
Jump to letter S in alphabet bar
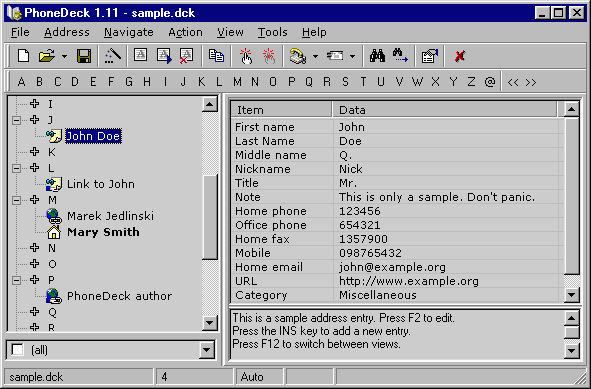[x=345, y=82]
